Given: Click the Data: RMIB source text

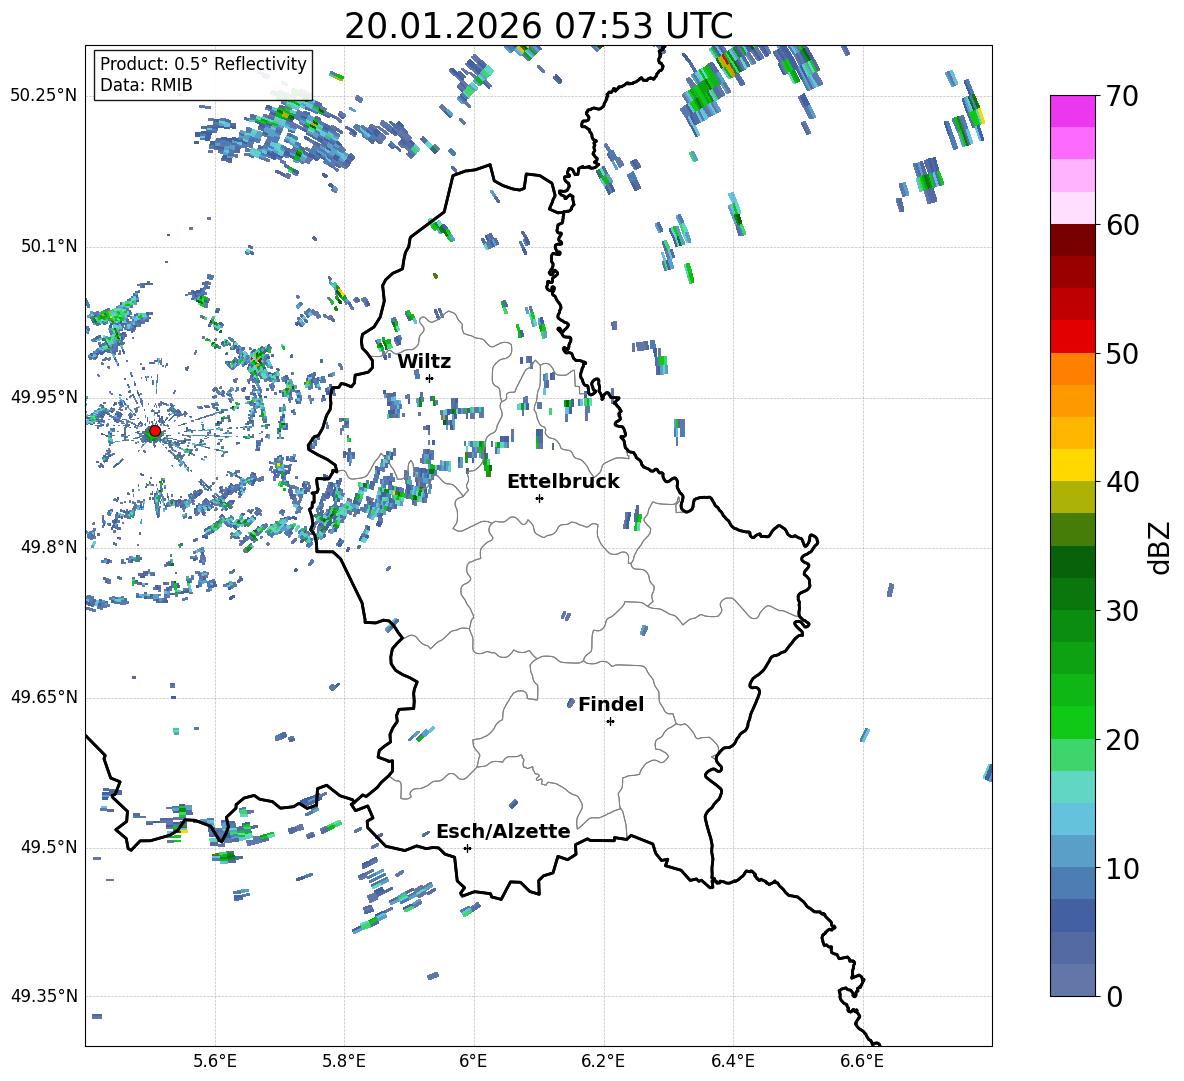Looking at the screenshot, I should 146,85.
